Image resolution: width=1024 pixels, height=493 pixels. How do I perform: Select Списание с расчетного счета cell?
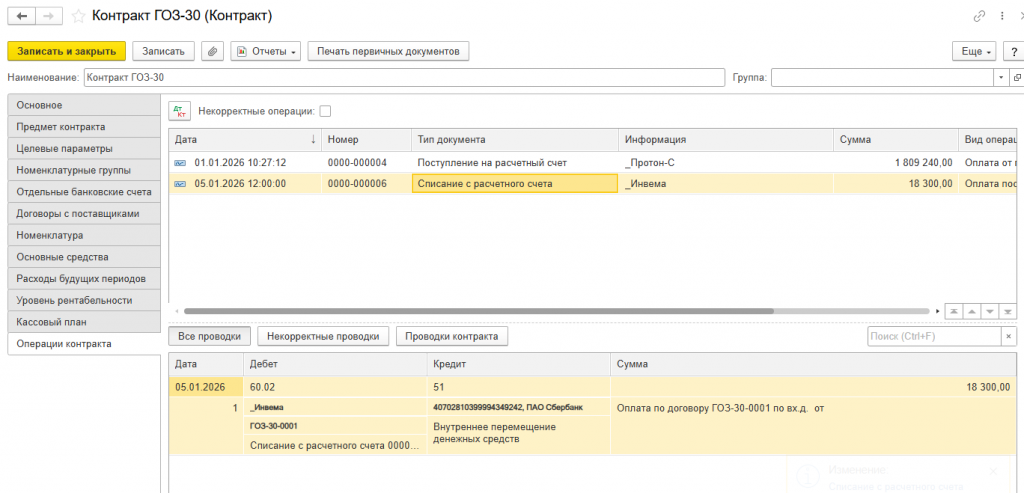pyautogui.click(x=515, y=184)
